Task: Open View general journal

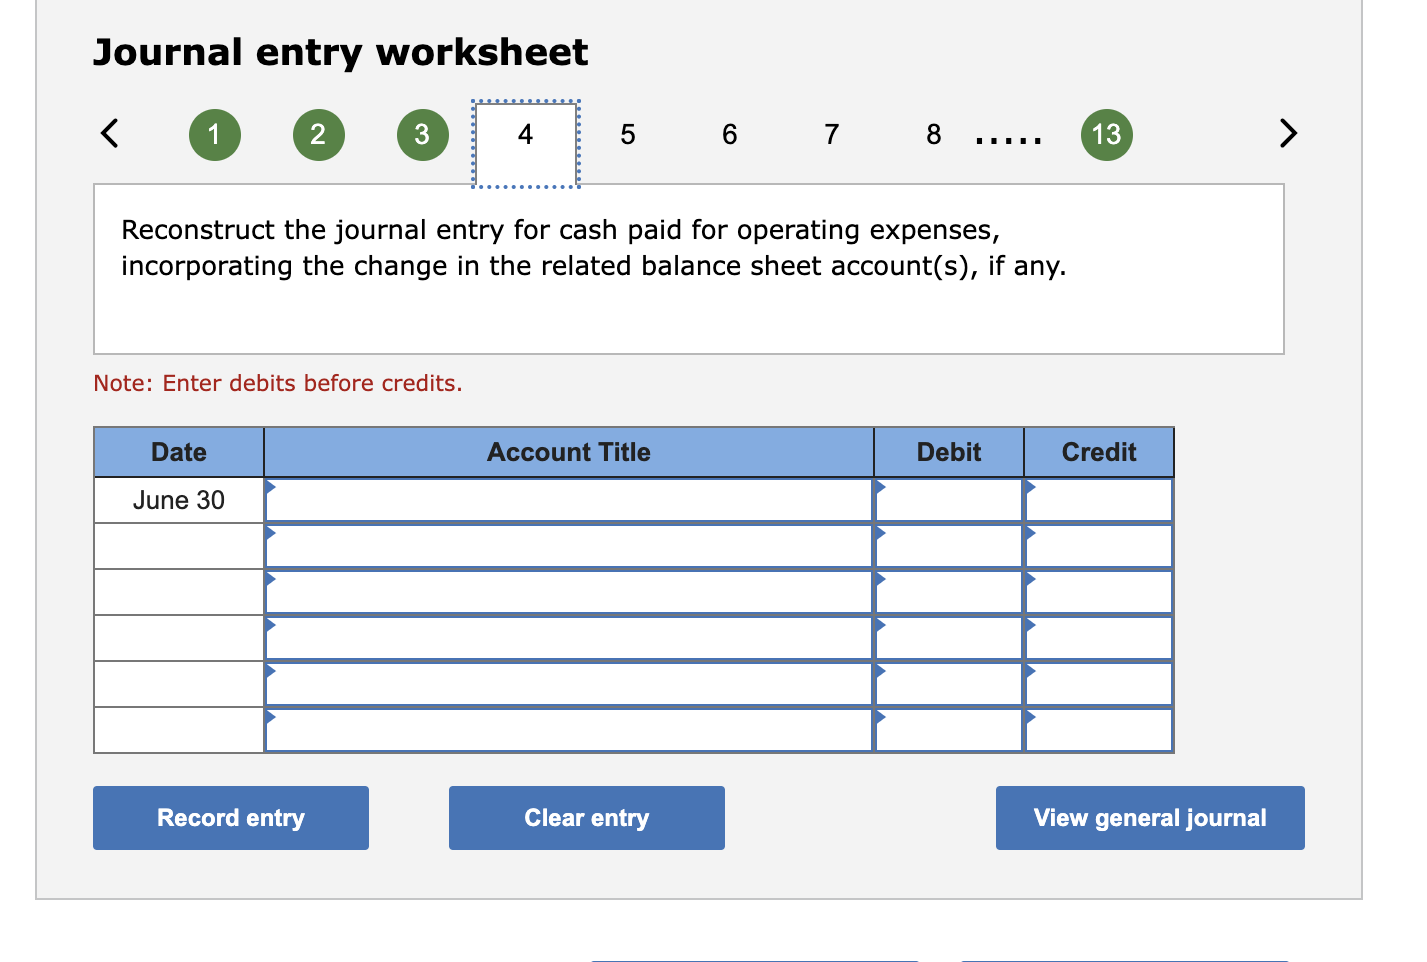Action: [1150, 818]
